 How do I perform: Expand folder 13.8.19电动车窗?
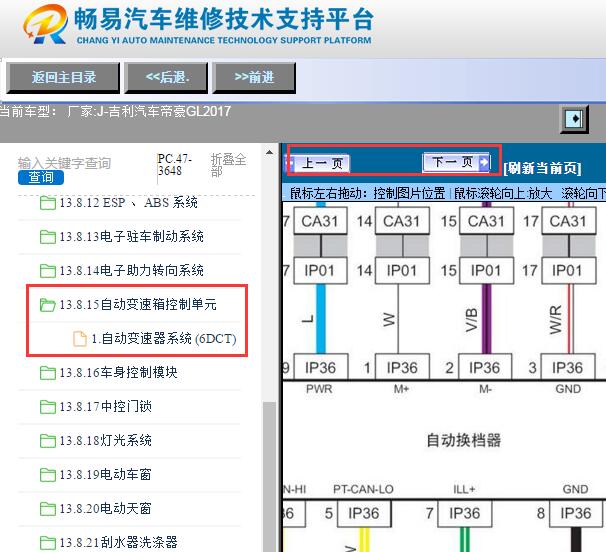[x=96, y=475]
